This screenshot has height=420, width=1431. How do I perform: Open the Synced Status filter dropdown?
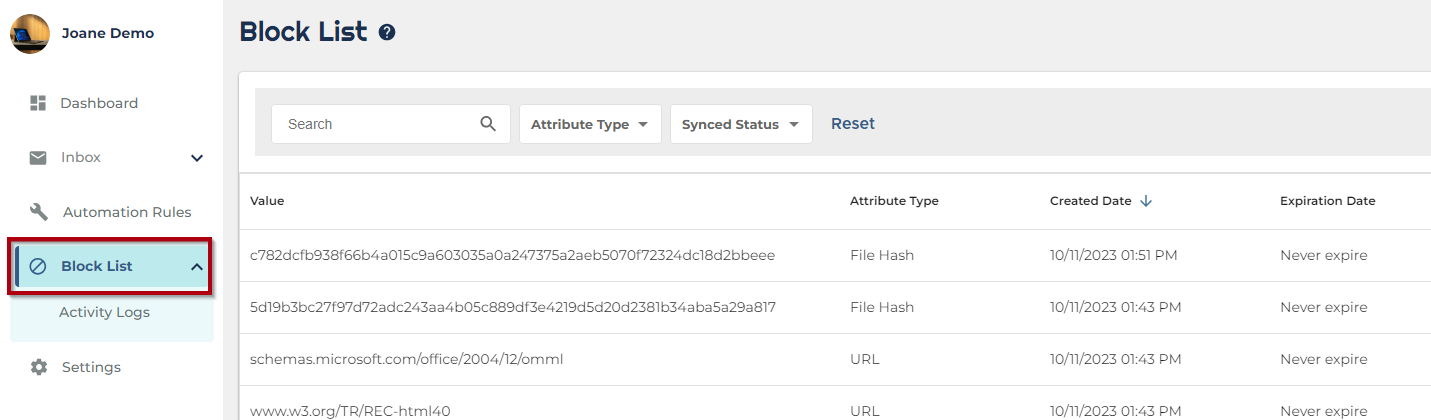tap(740, 124)
